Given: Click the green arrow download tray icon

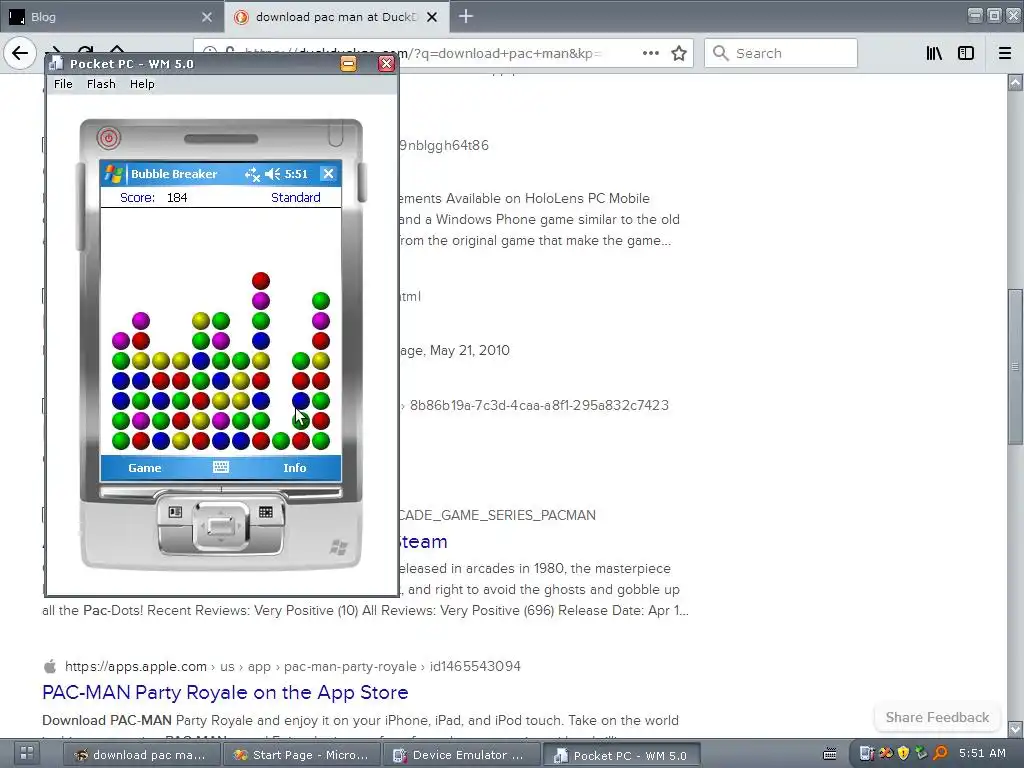Looking at the screenshot, I should (x=921, y=754).
